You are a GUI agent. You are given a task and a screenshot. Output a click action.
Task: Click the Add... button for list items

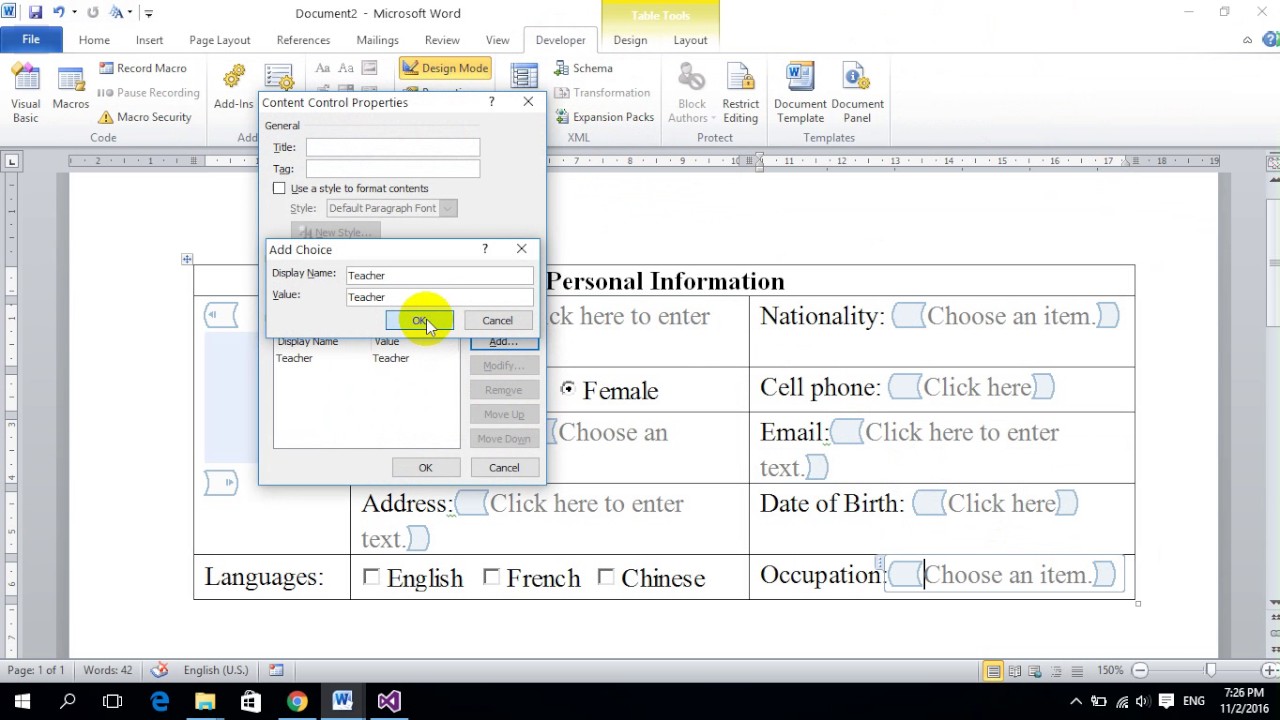pos(503,342)
